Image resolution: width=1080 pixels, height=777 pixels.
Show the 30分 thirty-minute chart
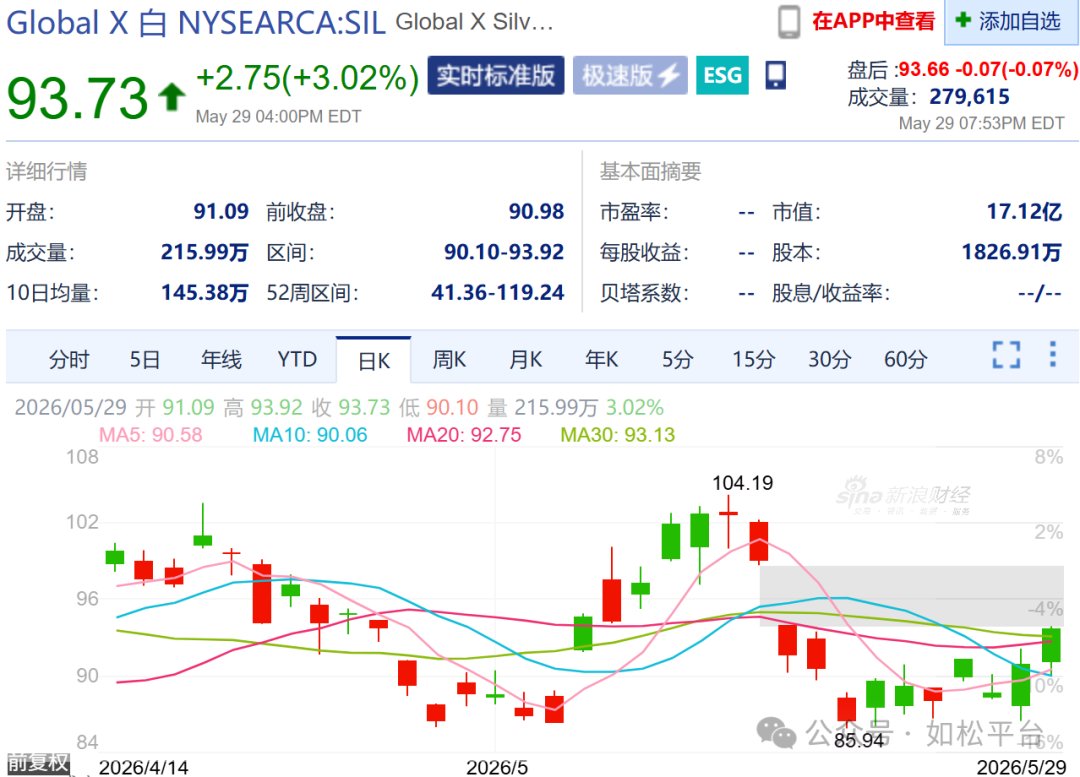(x=829, y=360)
